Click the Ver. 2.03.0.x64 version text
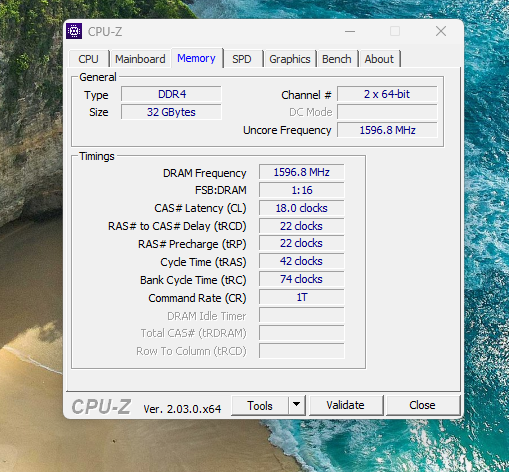 [x=182, y=409]
